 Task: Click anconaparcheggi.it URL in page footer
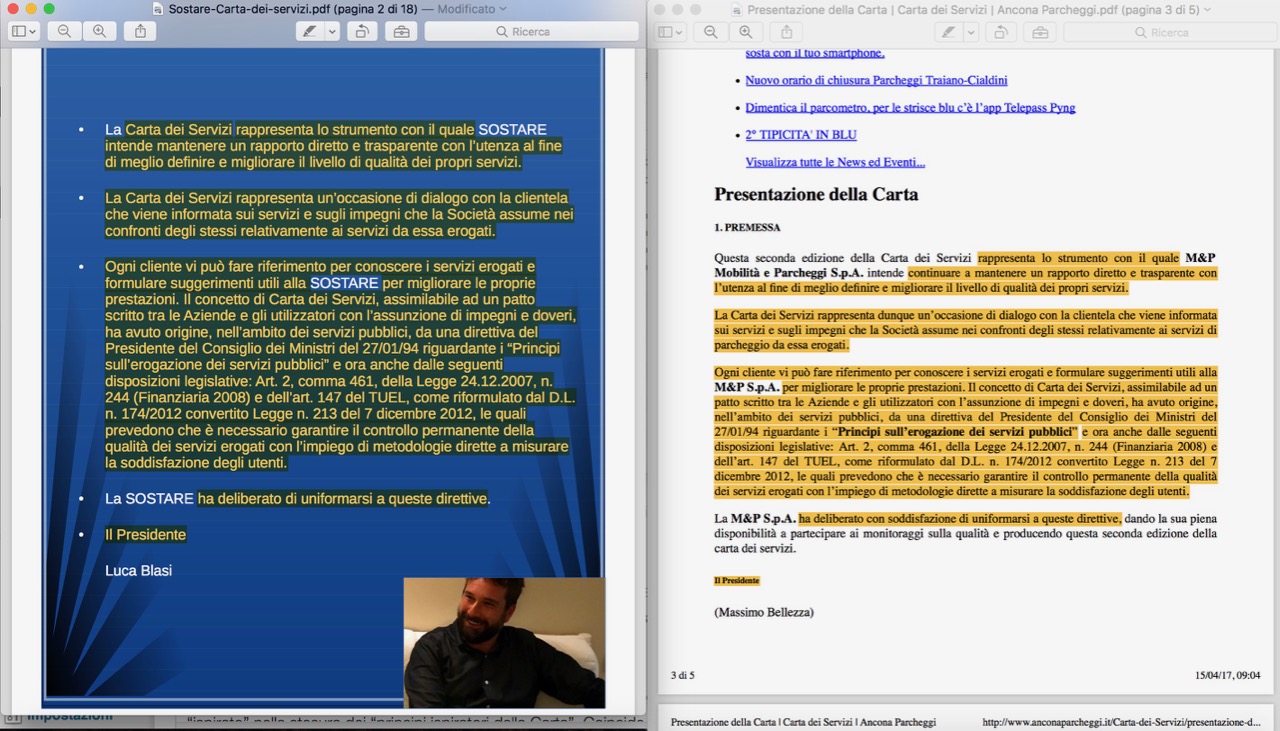(x=1121, y=722)
